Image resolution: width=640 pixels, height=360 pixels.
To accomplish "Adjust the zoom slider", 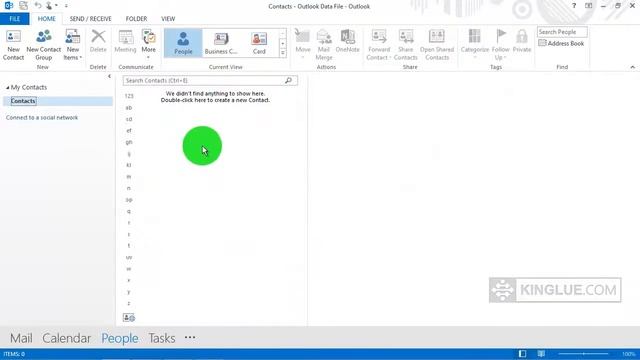I will [584, 354].
